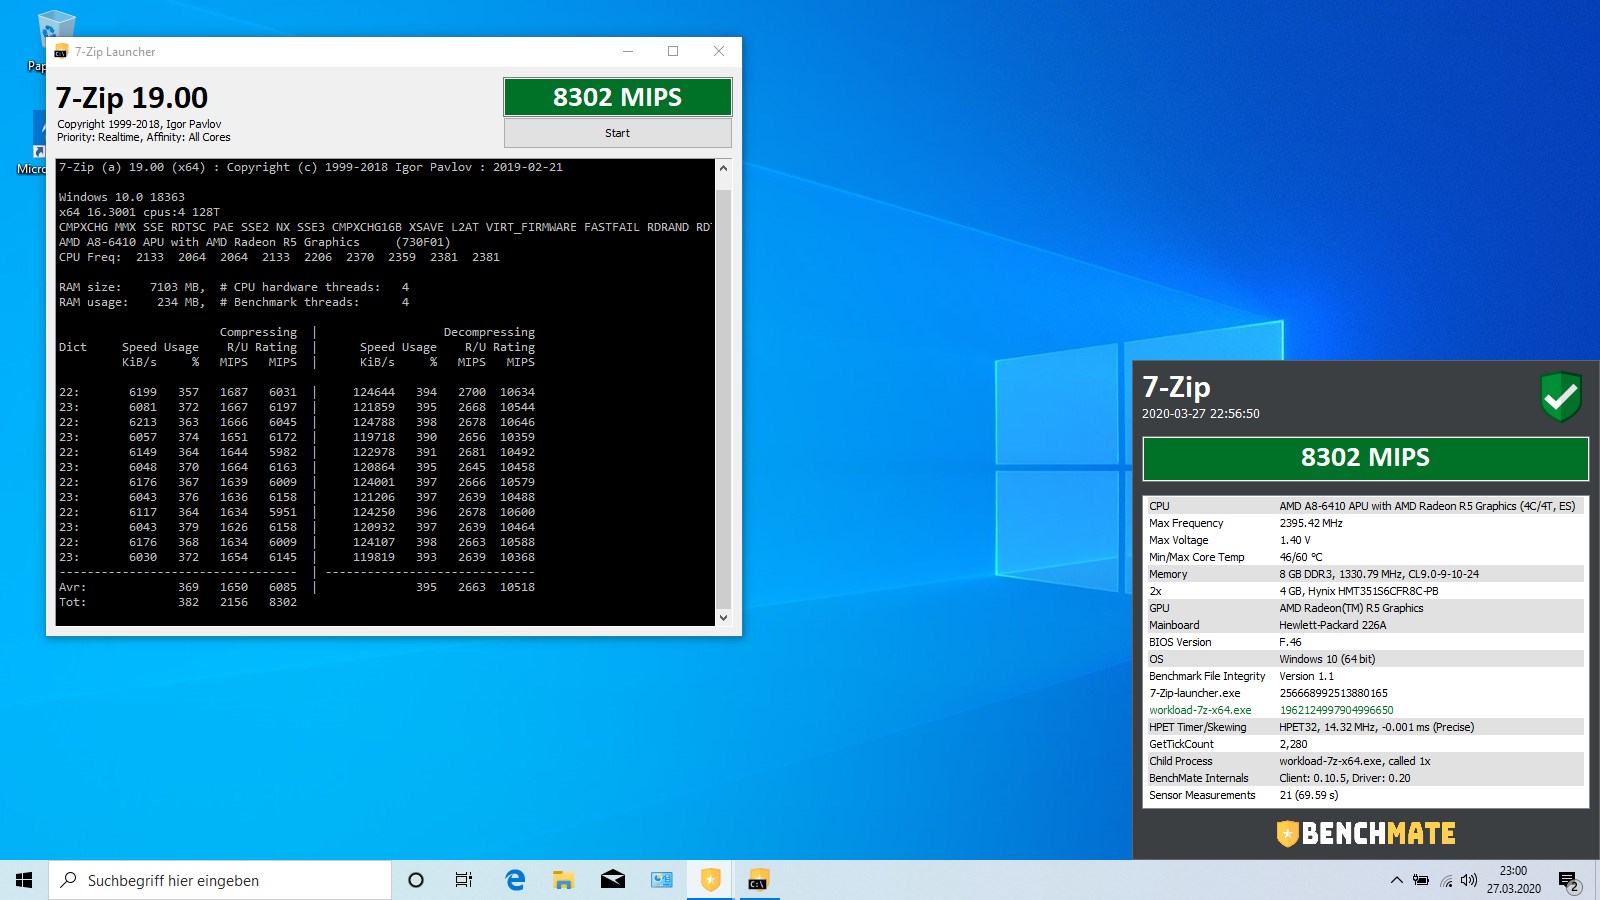The height and width of the screenshot is (900, 1600).
Task: Launch Microsoft Edge from the taskbar
Action: 515,880
